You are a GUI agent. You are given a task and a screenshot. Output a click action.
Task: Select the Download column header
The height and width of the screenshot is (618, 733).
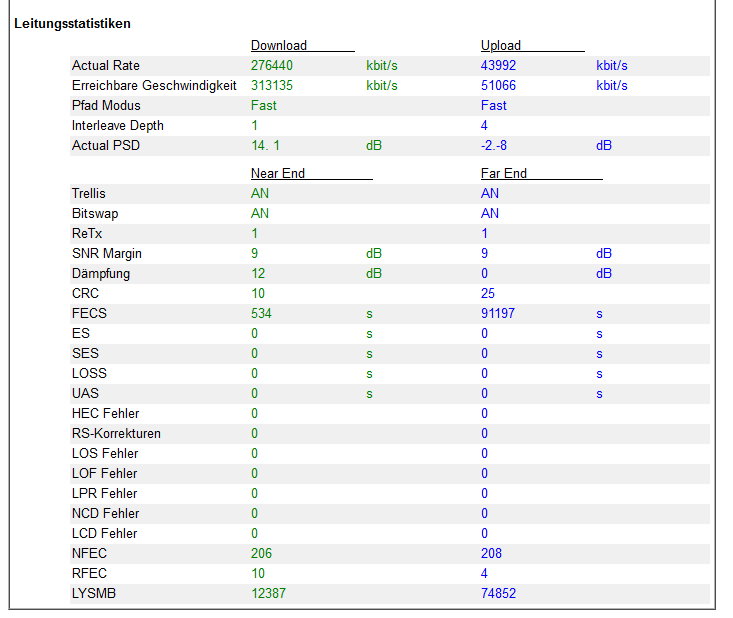(279, 45)
